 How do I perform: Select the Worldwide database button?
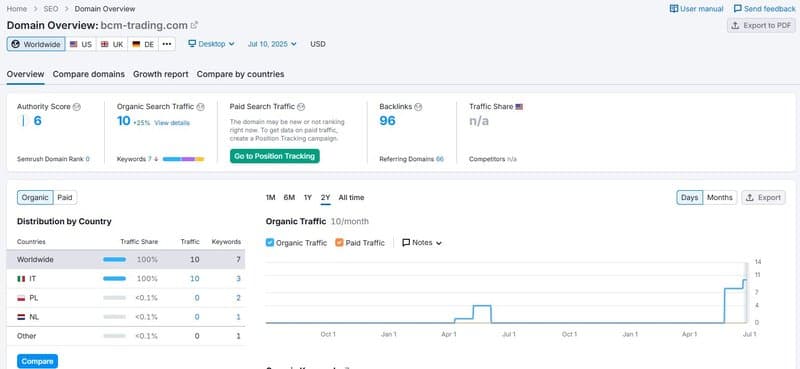tap(36, 44)
